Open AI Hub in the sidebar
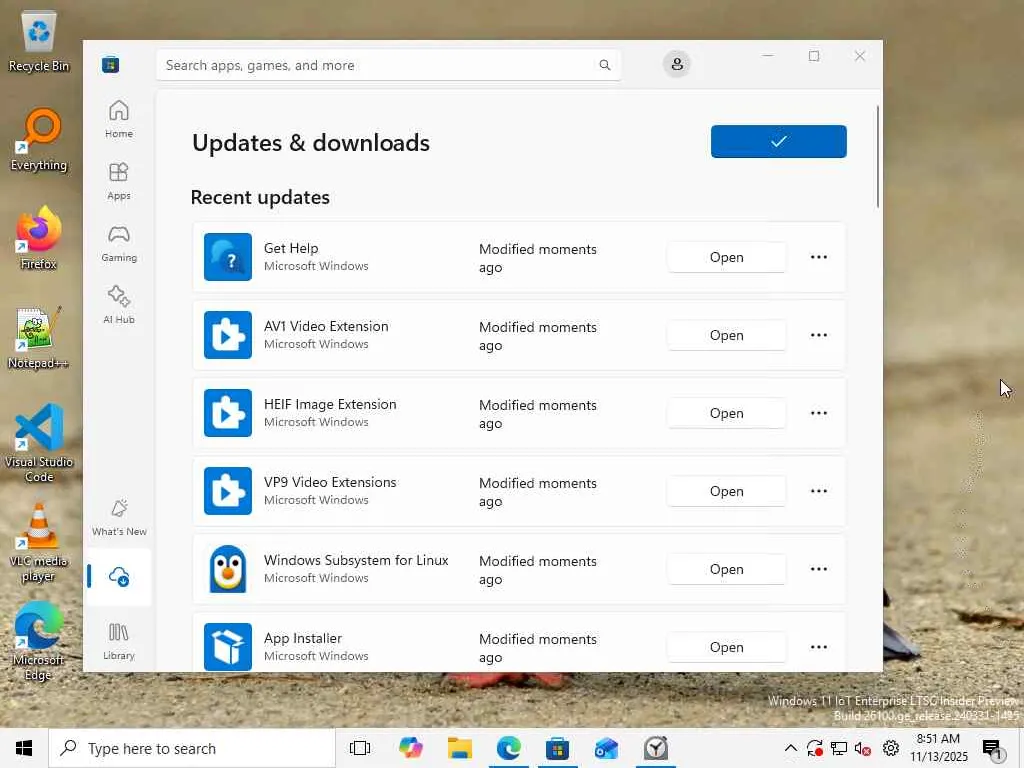Viewport: 1024px width, 768px height. (x=119, y=305)
